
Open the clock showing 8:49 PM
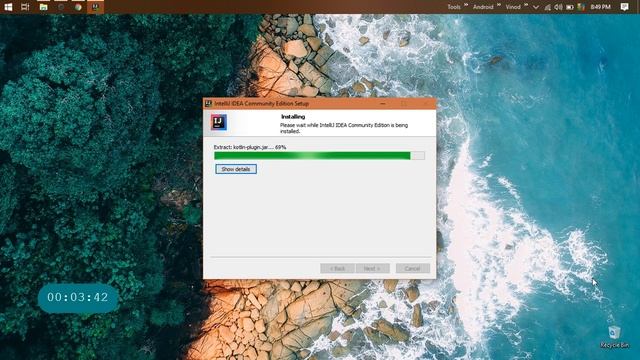pos(600,7)
